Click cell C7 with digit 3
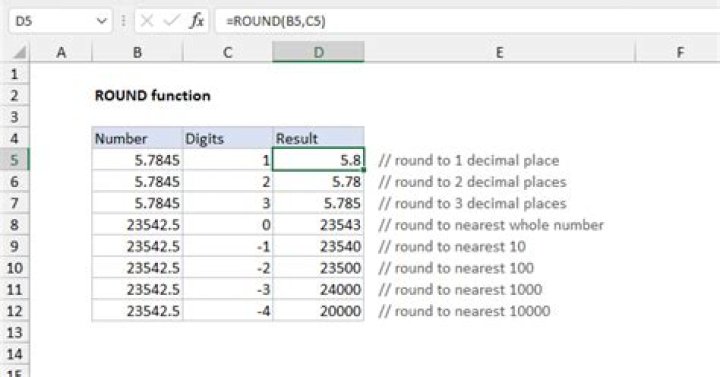This screenshot has height=377, width=720. [227, 203]
